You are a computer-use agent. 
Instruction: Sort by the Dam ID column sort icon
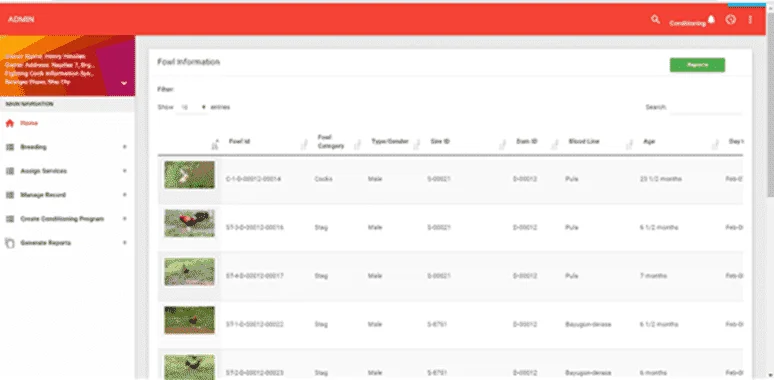coord(555,145)
